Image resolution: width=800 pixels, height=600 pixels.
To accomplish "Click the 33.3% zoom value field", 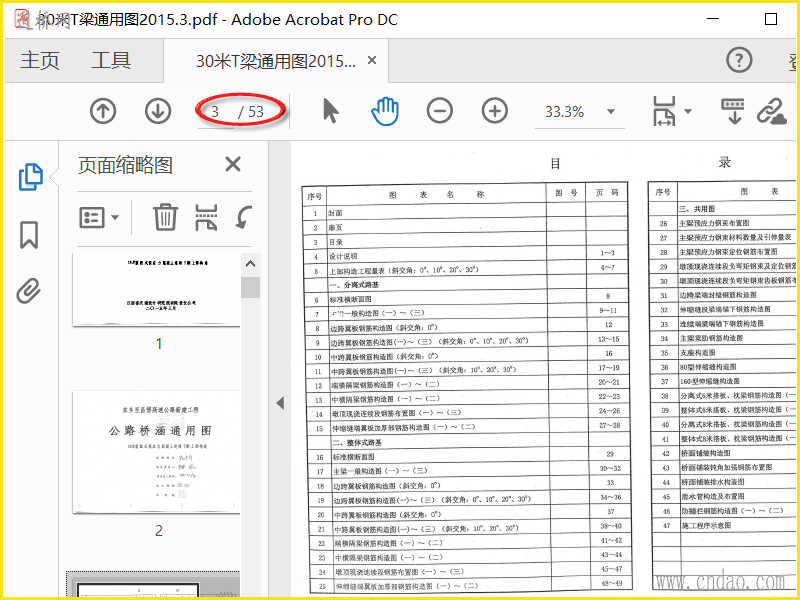I will tap(565, 112).
